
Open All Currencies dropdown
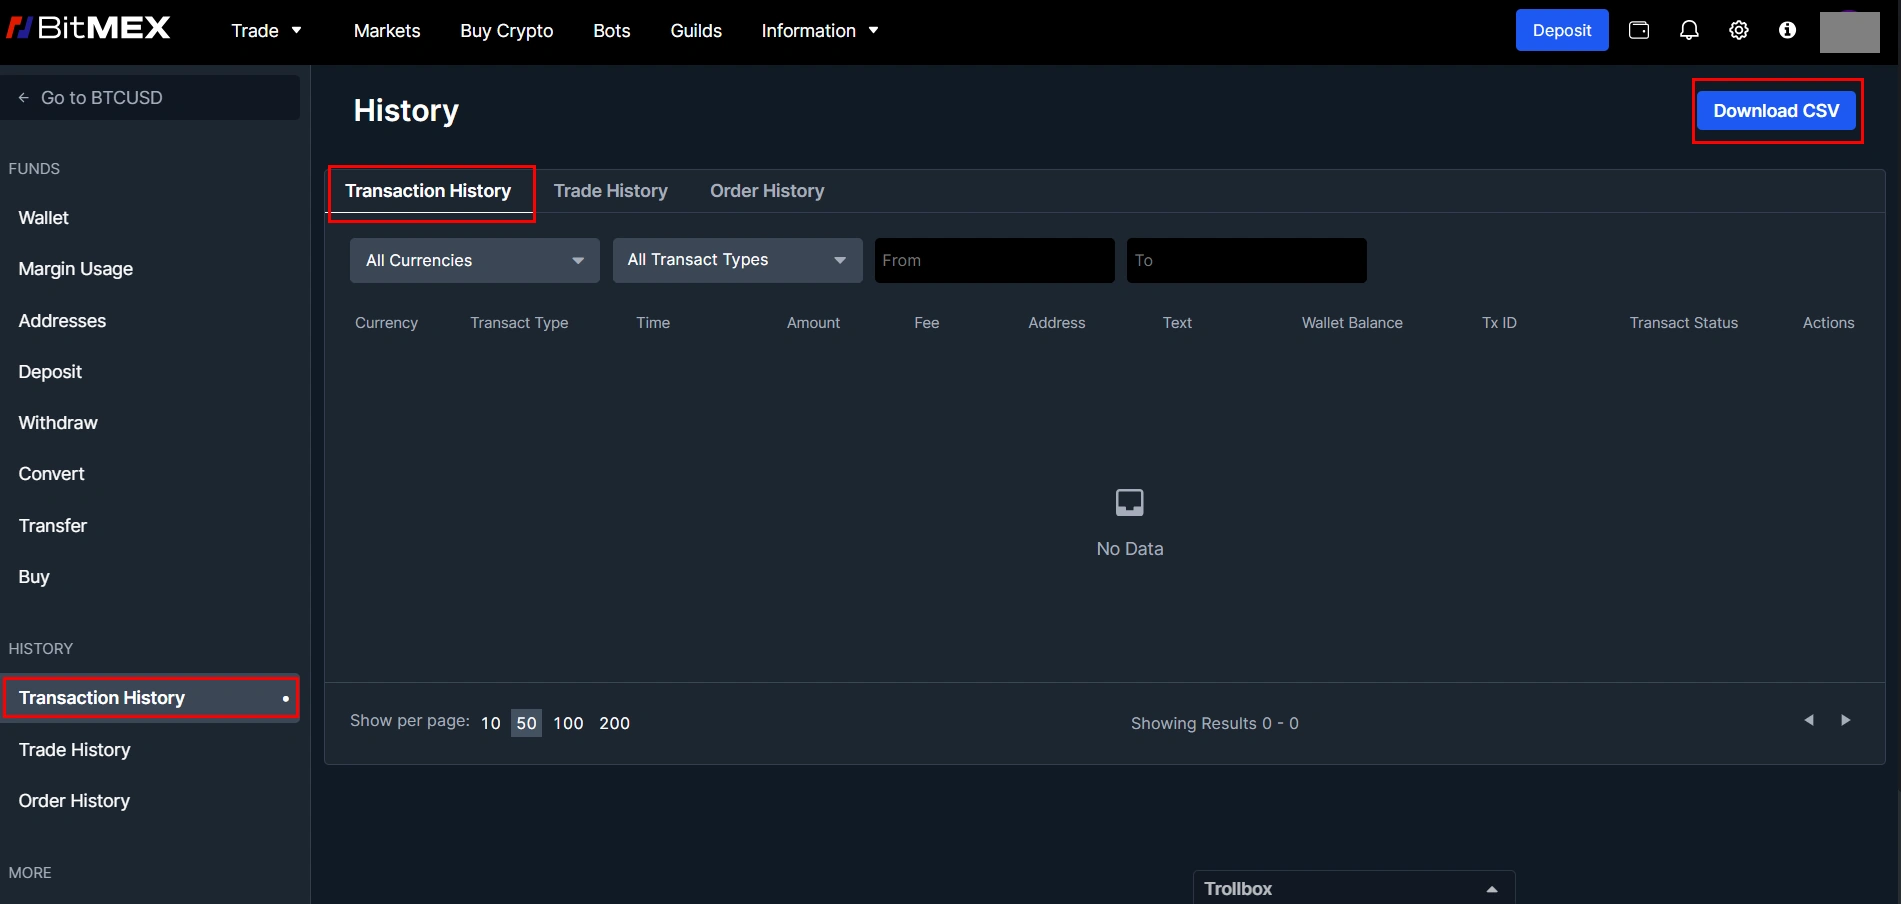pos(475,260)
